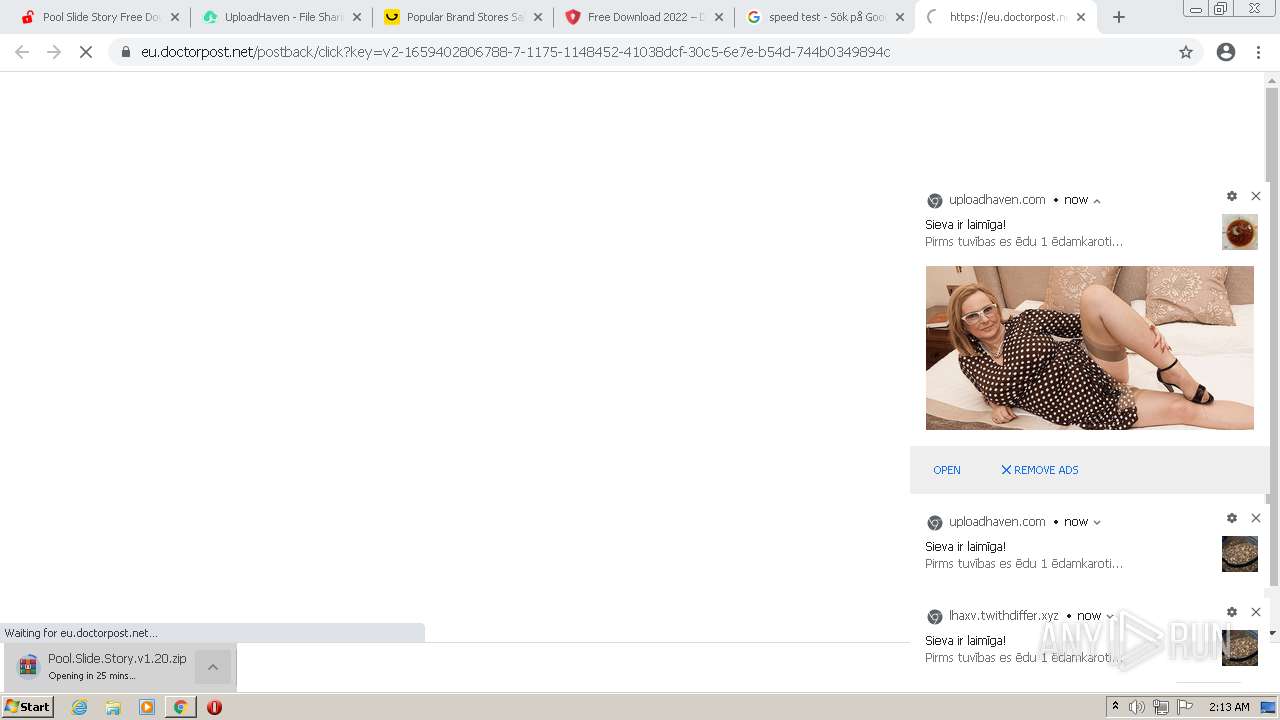This screenshot has width=1280, height=720.
Task: Switch to Pool Slide Story Free Download tab
Action: pyautogui.click(x=100, y=17)
